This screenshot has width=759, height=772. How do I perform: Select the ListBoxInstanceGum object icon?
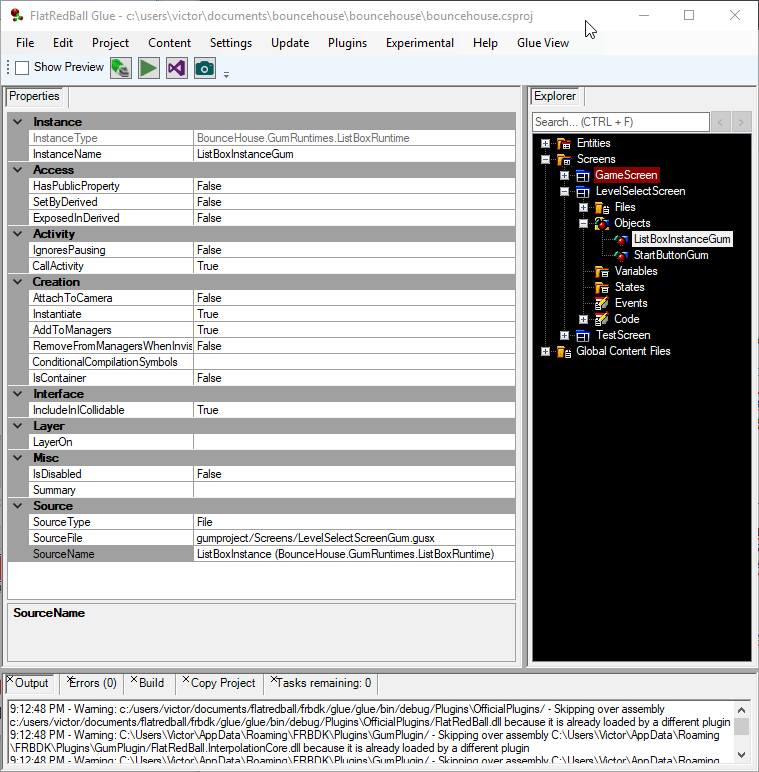click(621, 239)
